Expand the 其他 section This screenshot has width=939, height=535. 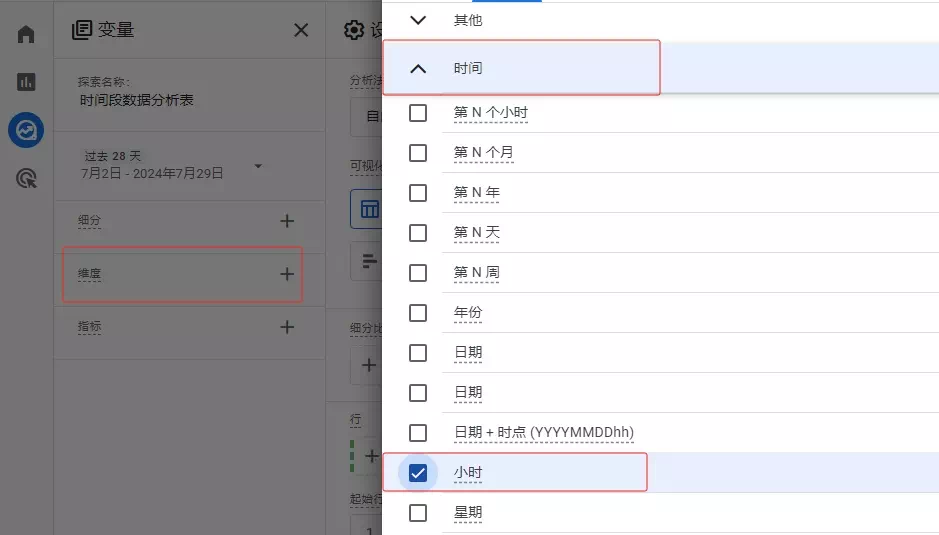(x=418, y=19)
